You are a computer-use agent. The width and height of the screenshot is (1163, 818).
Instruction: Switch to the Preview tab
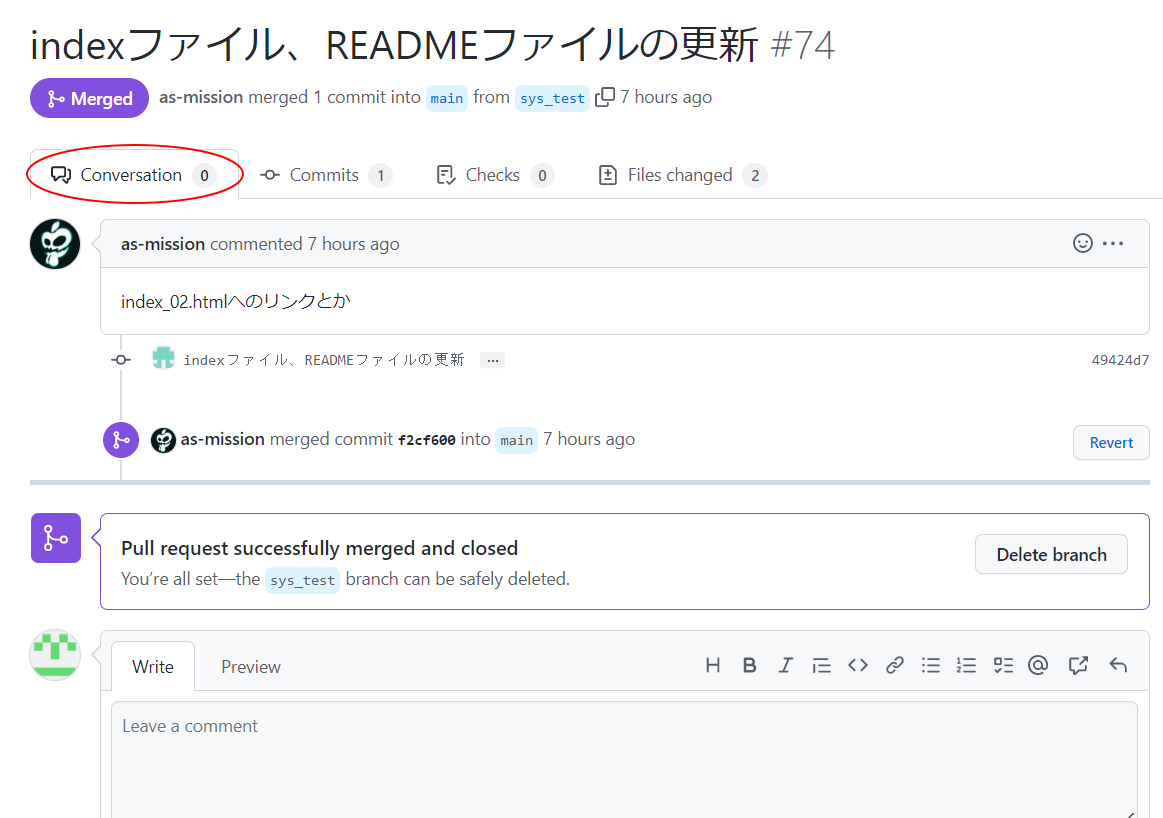coord(251,667)
